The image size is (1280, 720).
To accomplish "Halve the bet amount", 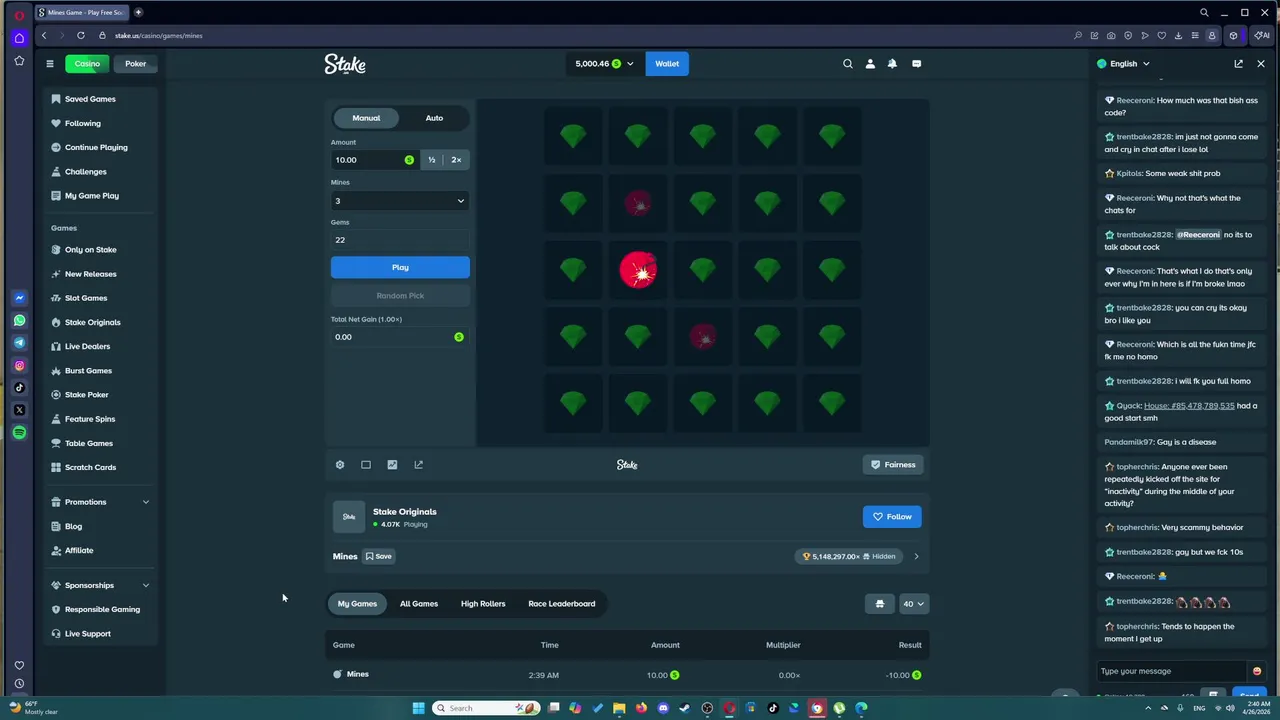I will pyautogui.click(x=432, y=160).
